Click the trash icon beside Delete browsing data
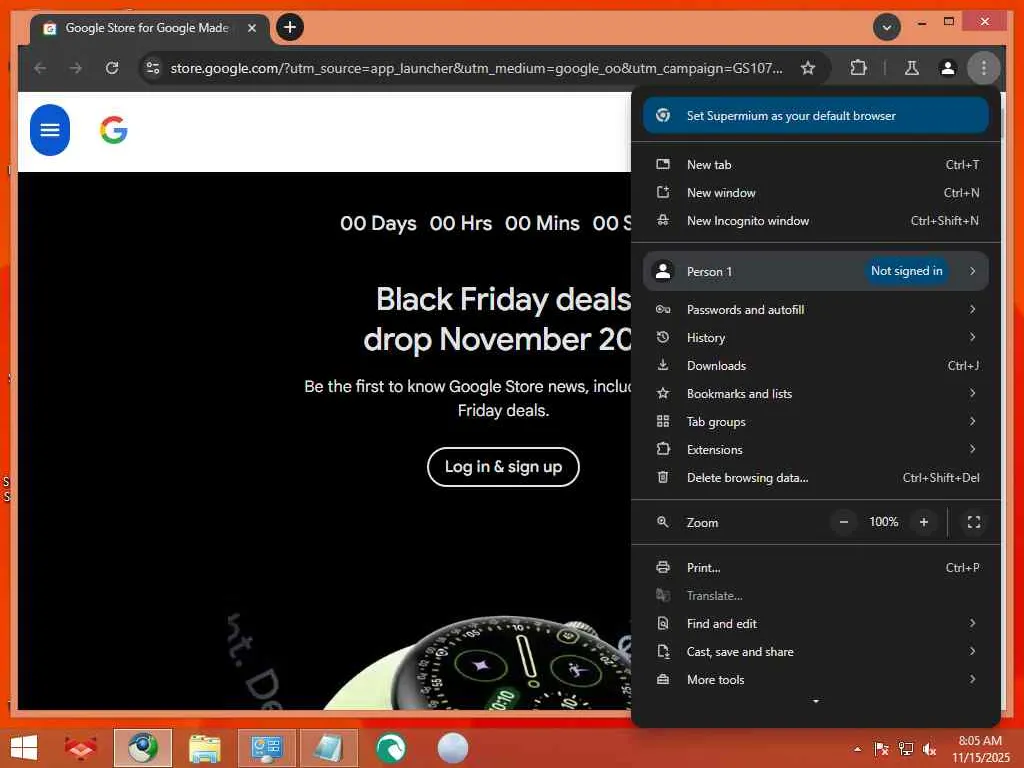Screen dimensions: 1024x768 coord(663,477)
